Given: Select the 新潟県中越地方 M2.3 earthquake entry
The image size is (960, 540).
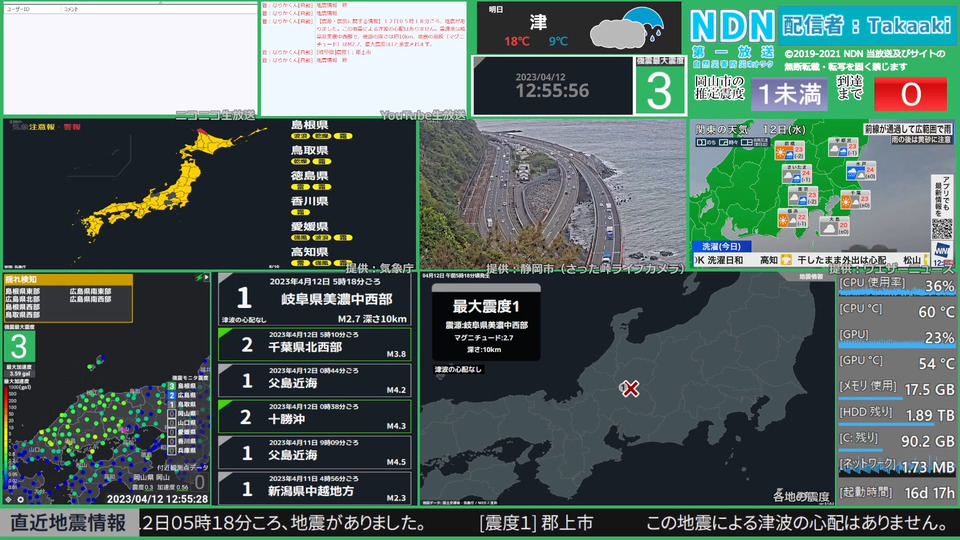Looking at the screenshot, I should tap(315, 489).
